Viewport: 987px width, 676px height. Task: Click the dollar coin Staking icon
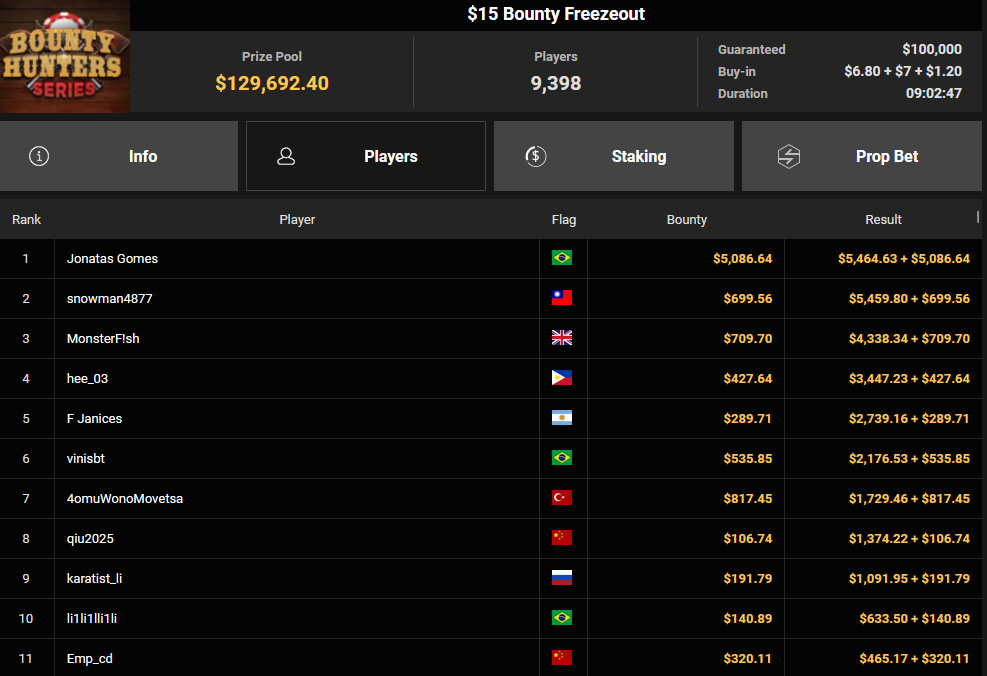tap(535, 156)
